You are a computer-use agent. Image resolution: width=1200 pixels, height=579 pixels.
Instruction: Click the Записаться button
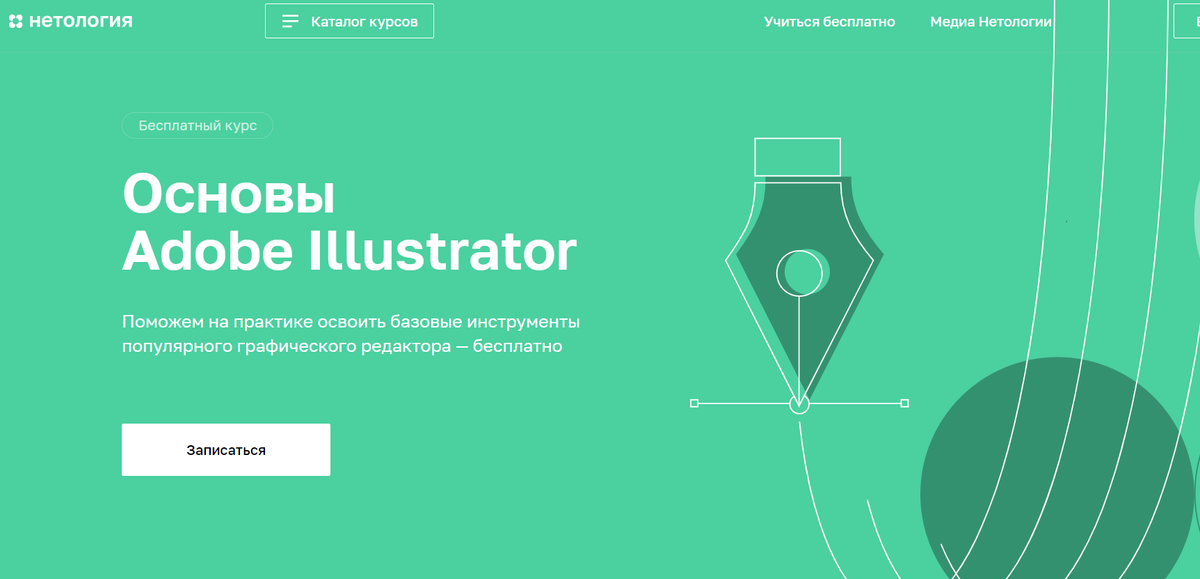(x=226, y=450)
